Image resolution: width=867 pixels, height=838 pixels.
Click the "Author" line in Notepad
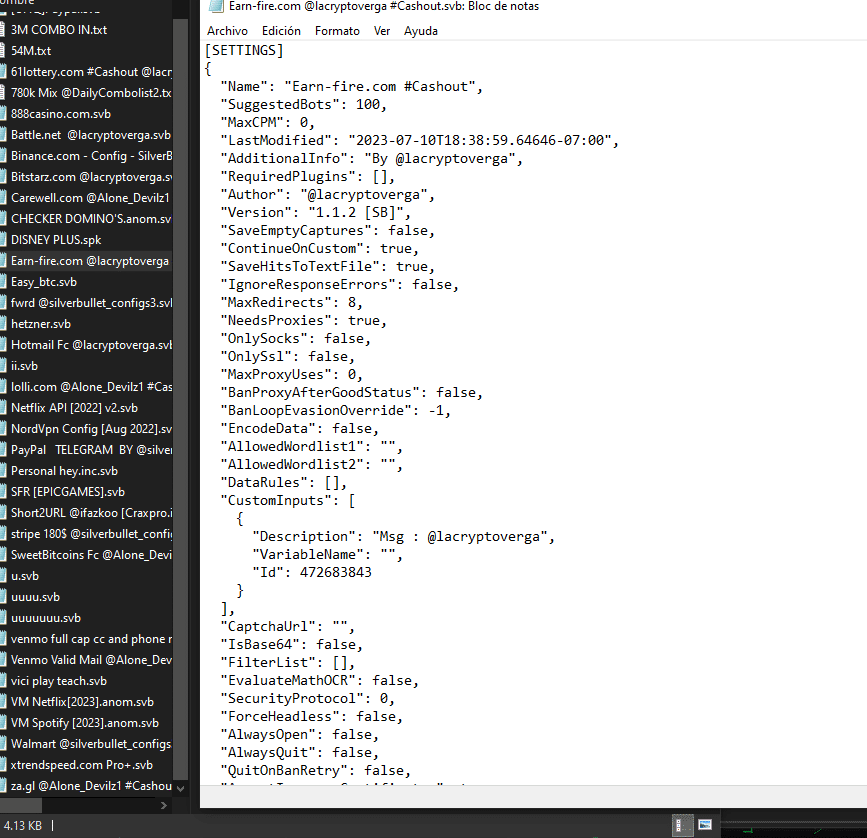point(328,195)
